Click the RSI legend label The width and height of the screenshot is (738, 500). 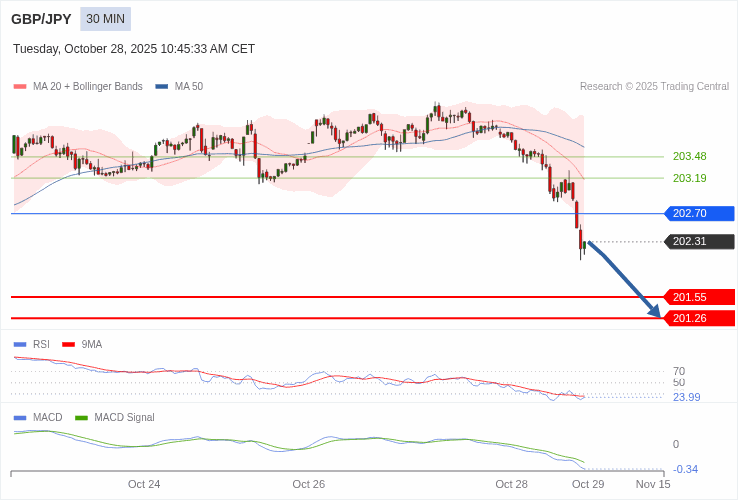coord(41,345)
